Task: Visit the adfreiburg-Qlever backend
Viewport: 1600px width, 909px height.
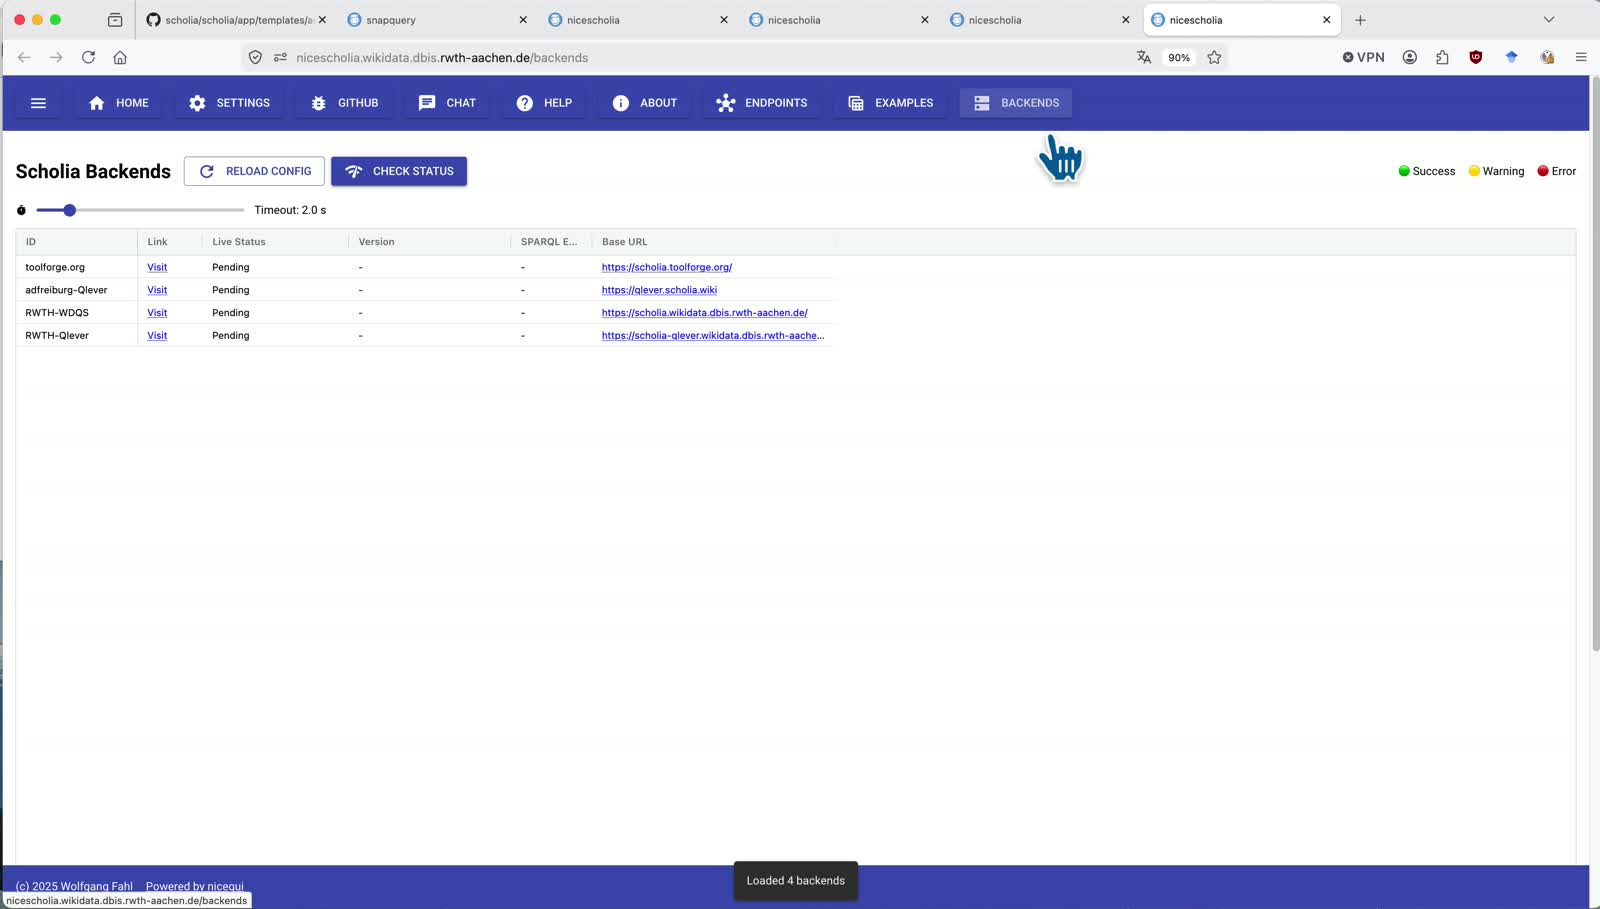Action: (157, 290)
